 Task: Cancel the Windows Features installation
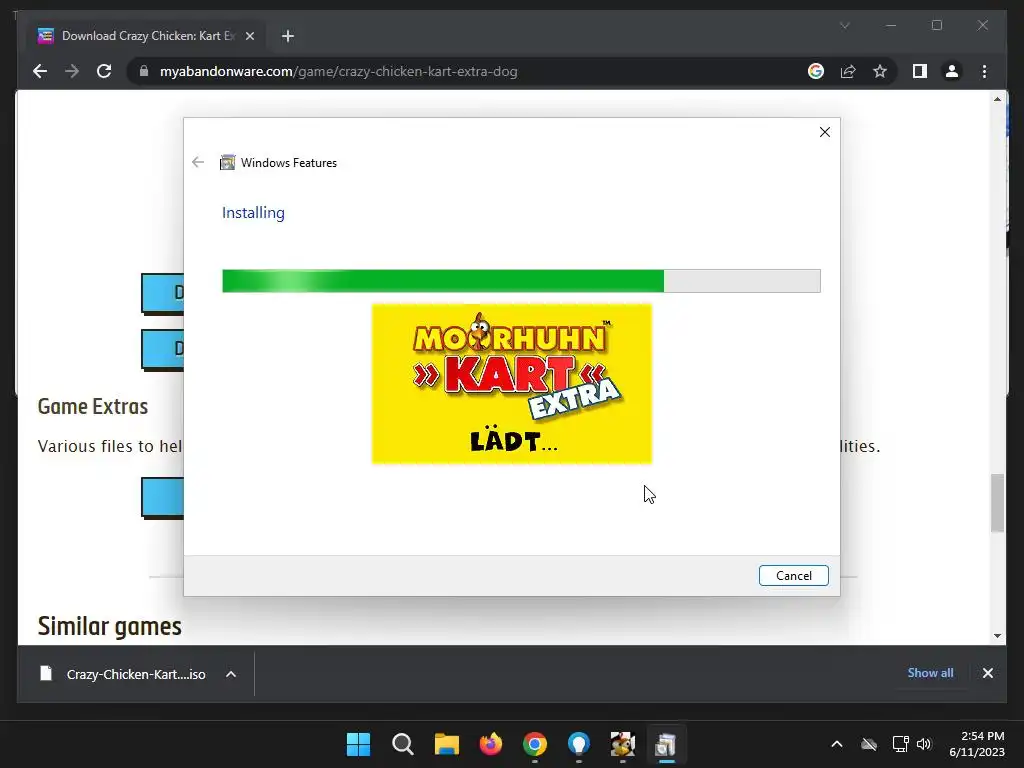pos(793,575)
